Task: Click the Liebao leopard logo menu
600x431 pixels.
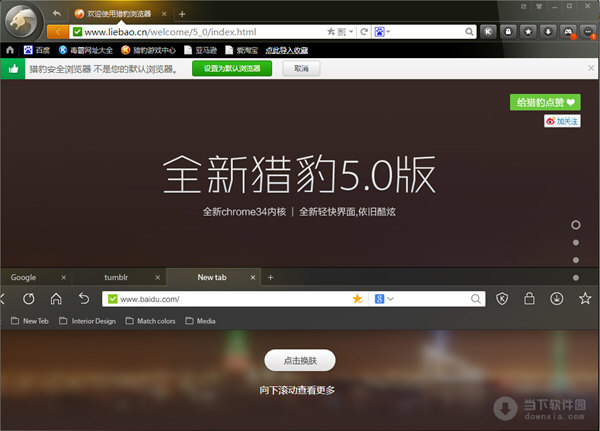Action: 22,22
